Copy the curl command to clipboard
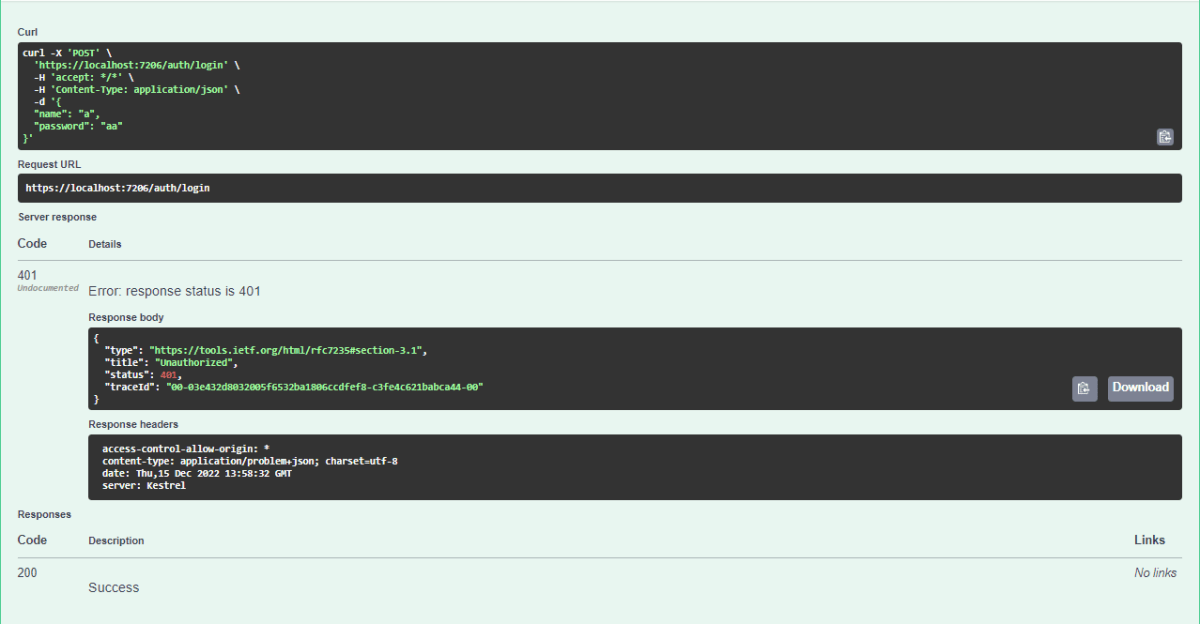Screen dimensions: 1200x624 pos(1165,138)
